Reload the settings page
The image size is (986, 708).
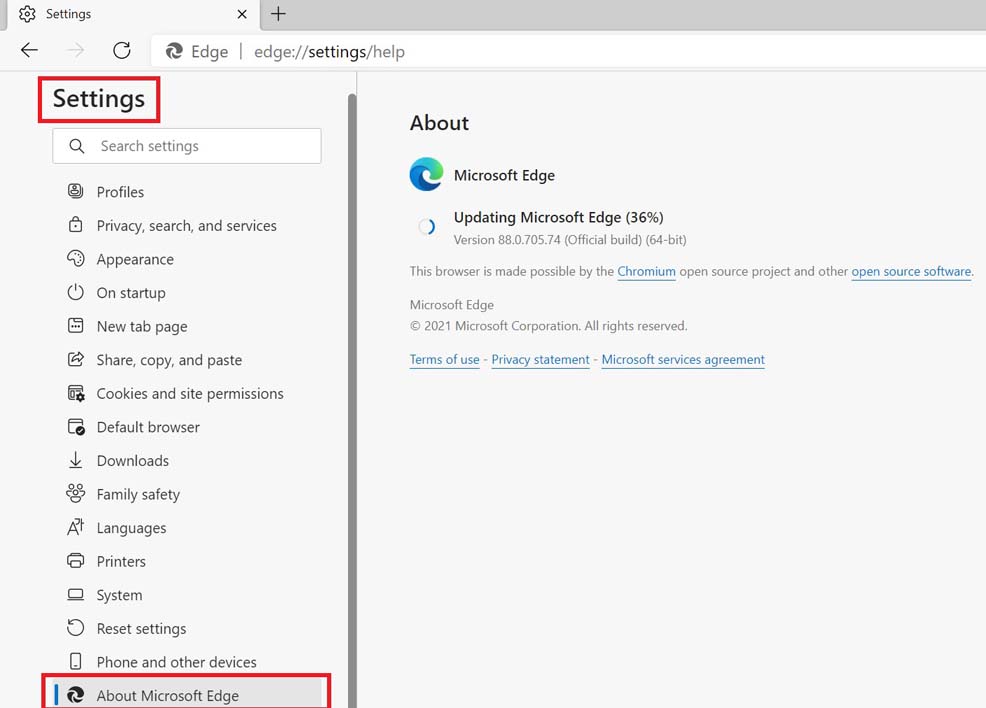121,50
